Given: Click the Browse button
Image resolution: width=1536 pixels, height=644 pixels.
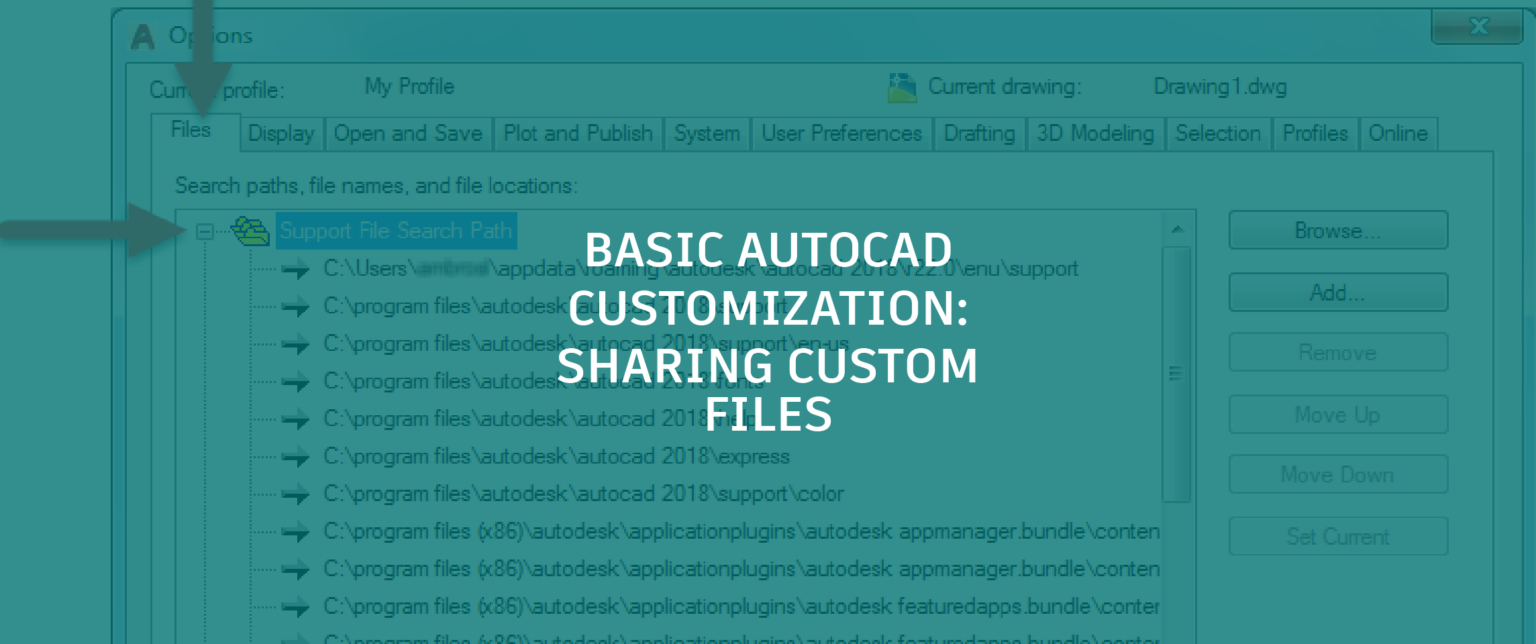Looking at the screenshot, I should click(x=1338, y=230).
